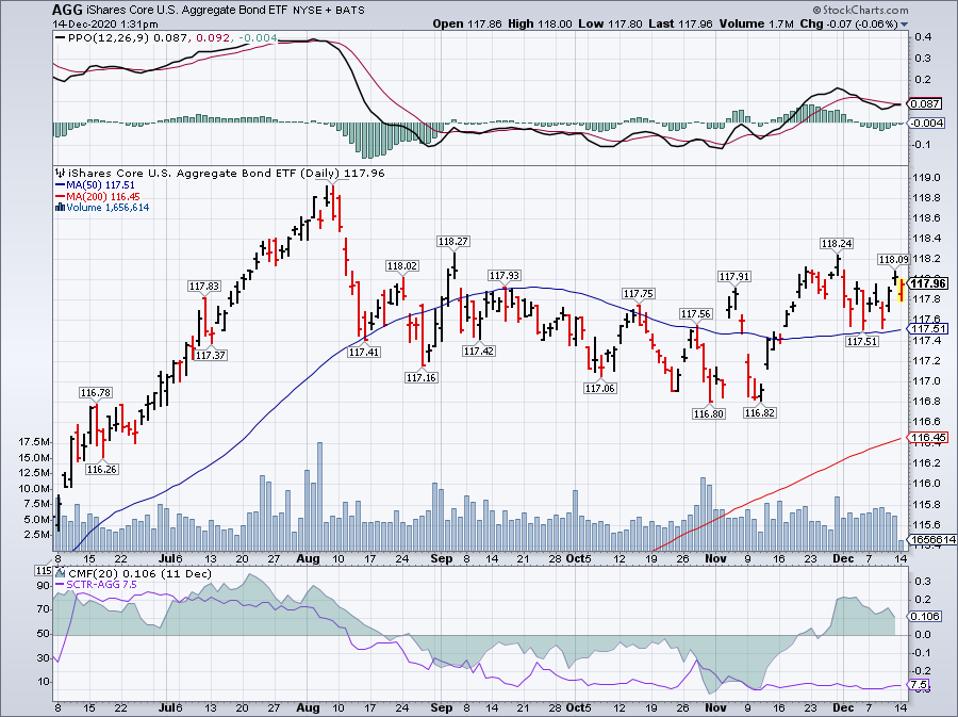Click the 119.0 price axis label
Viewport: 958px width, 717px height.
click(x=926, y=178)
